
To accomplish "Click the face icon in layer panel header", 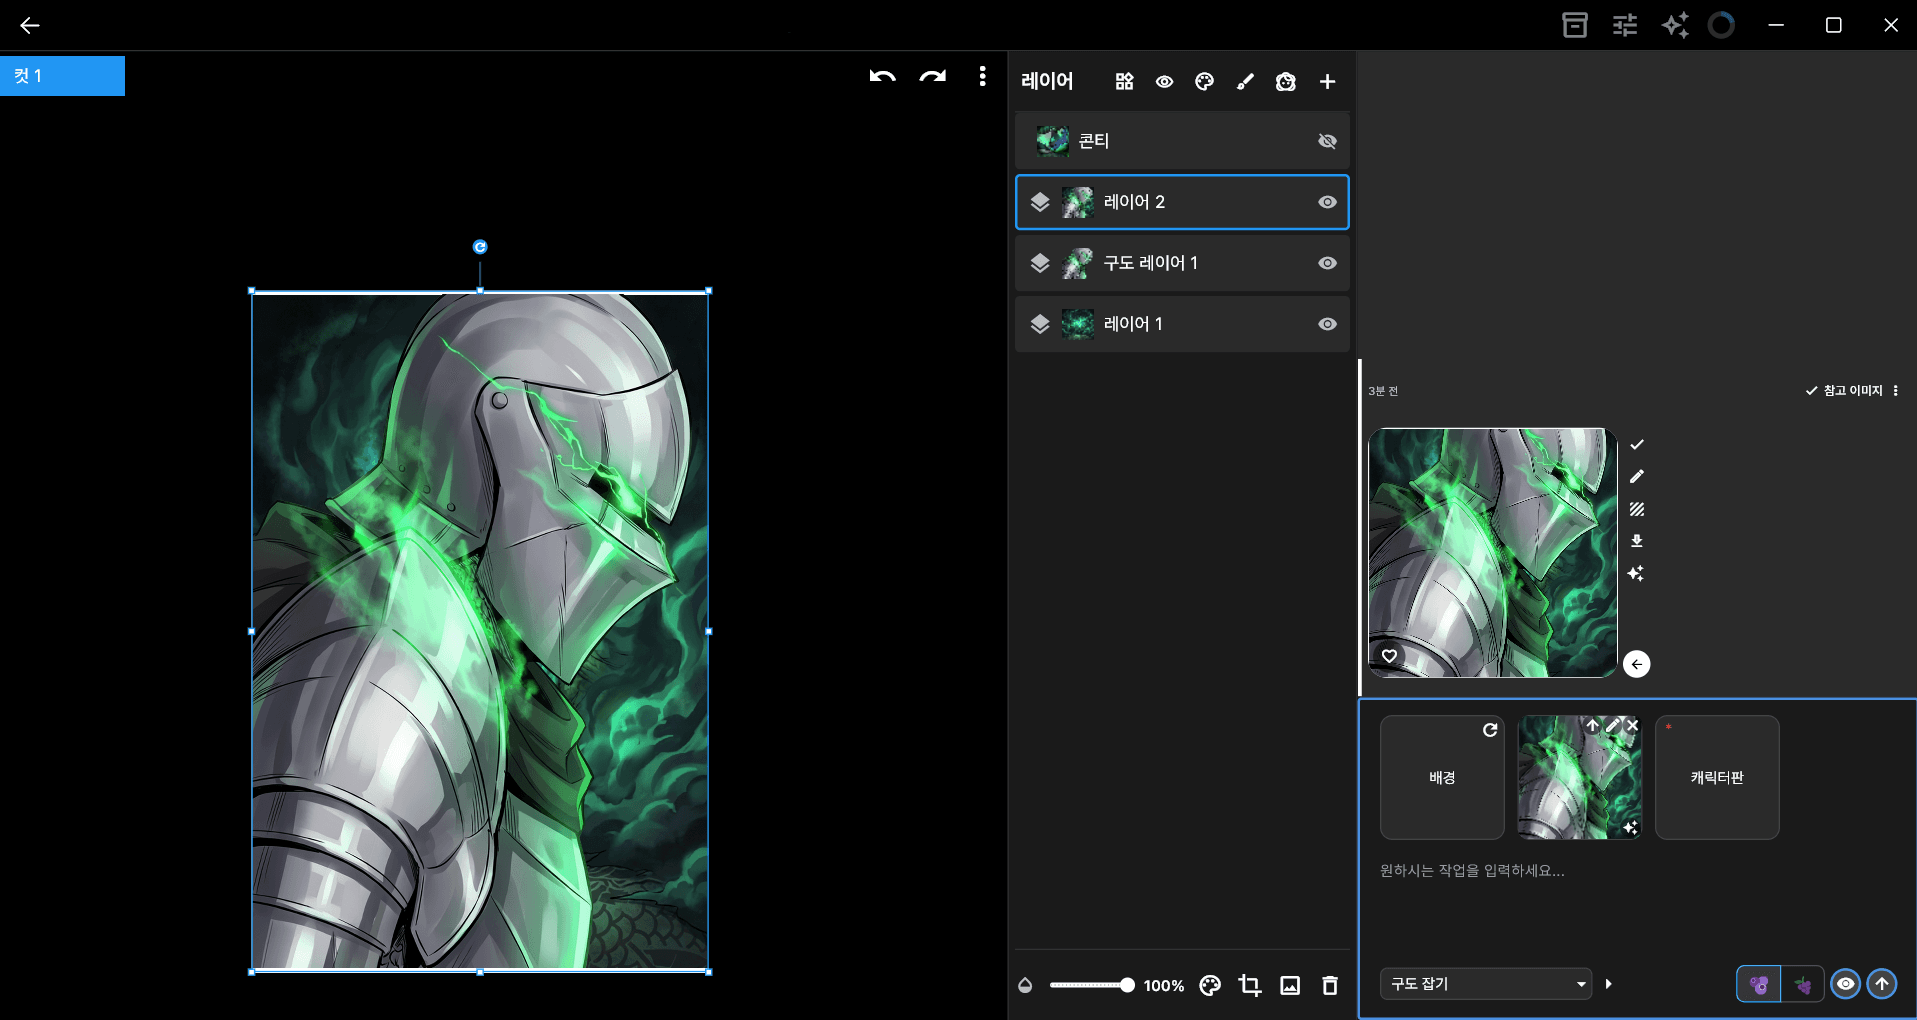I will 1286,82.
